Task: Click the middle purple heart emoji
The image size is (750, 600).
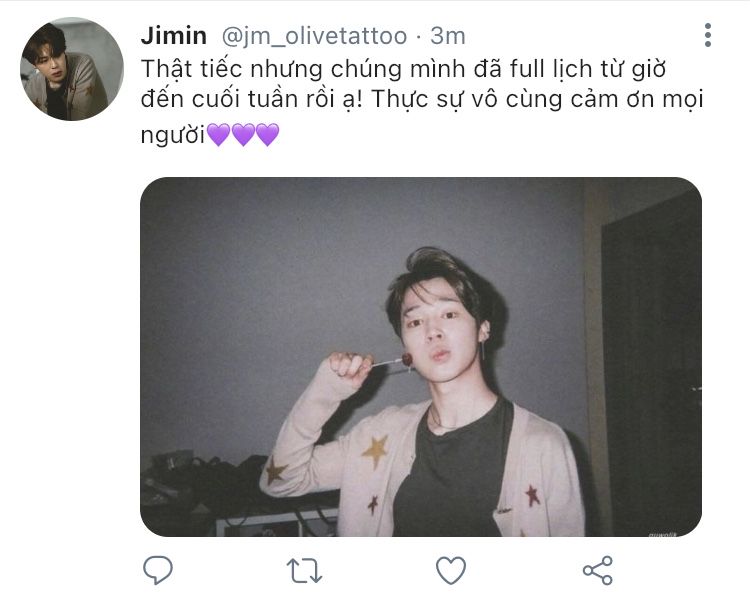Action: pyautogui.click(x=243, y=134)
